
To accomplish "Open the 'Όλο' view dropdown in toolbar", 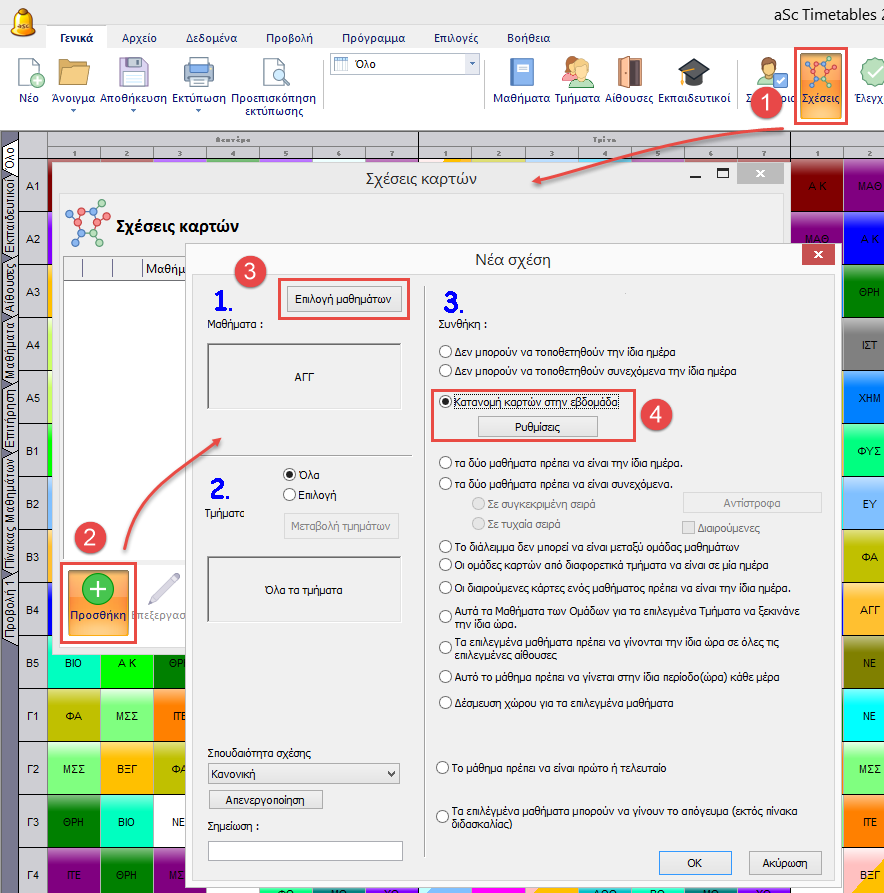I will coord(472,64).
